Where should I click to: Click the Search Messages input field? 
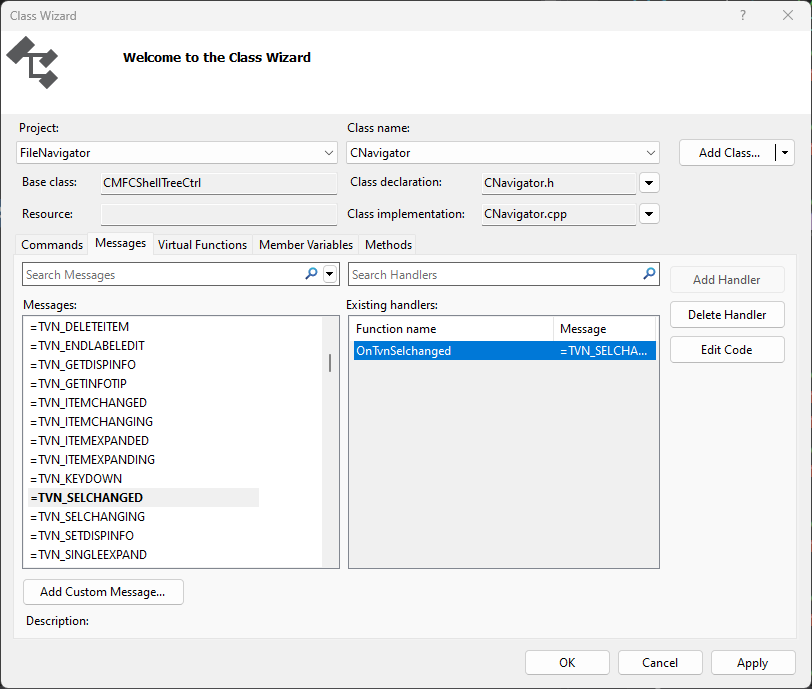163,274
